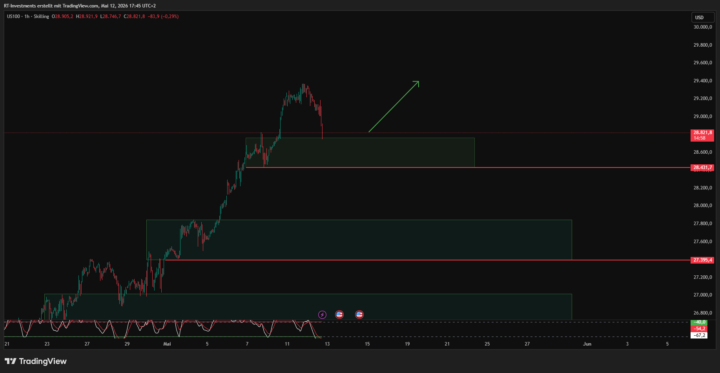The height and width of the screenshot is (373, 720).
Task: Click the 19 date label on time axis
Action: 407,344
